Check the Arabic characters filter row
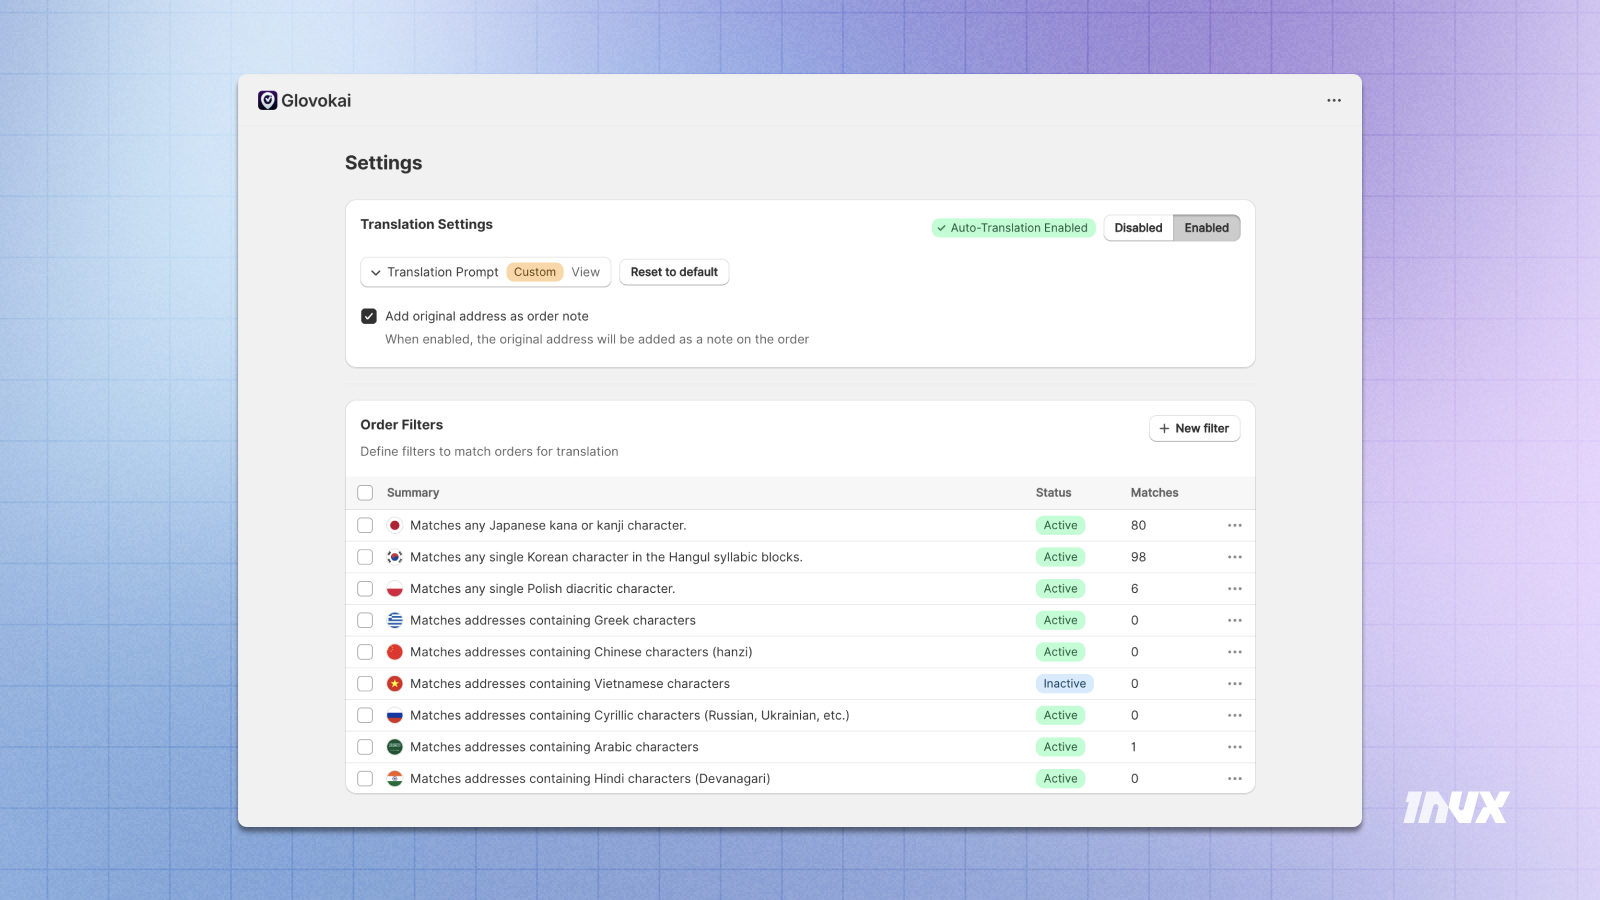The width and height of the screenshot is (1600, 900). pos(365,747)
